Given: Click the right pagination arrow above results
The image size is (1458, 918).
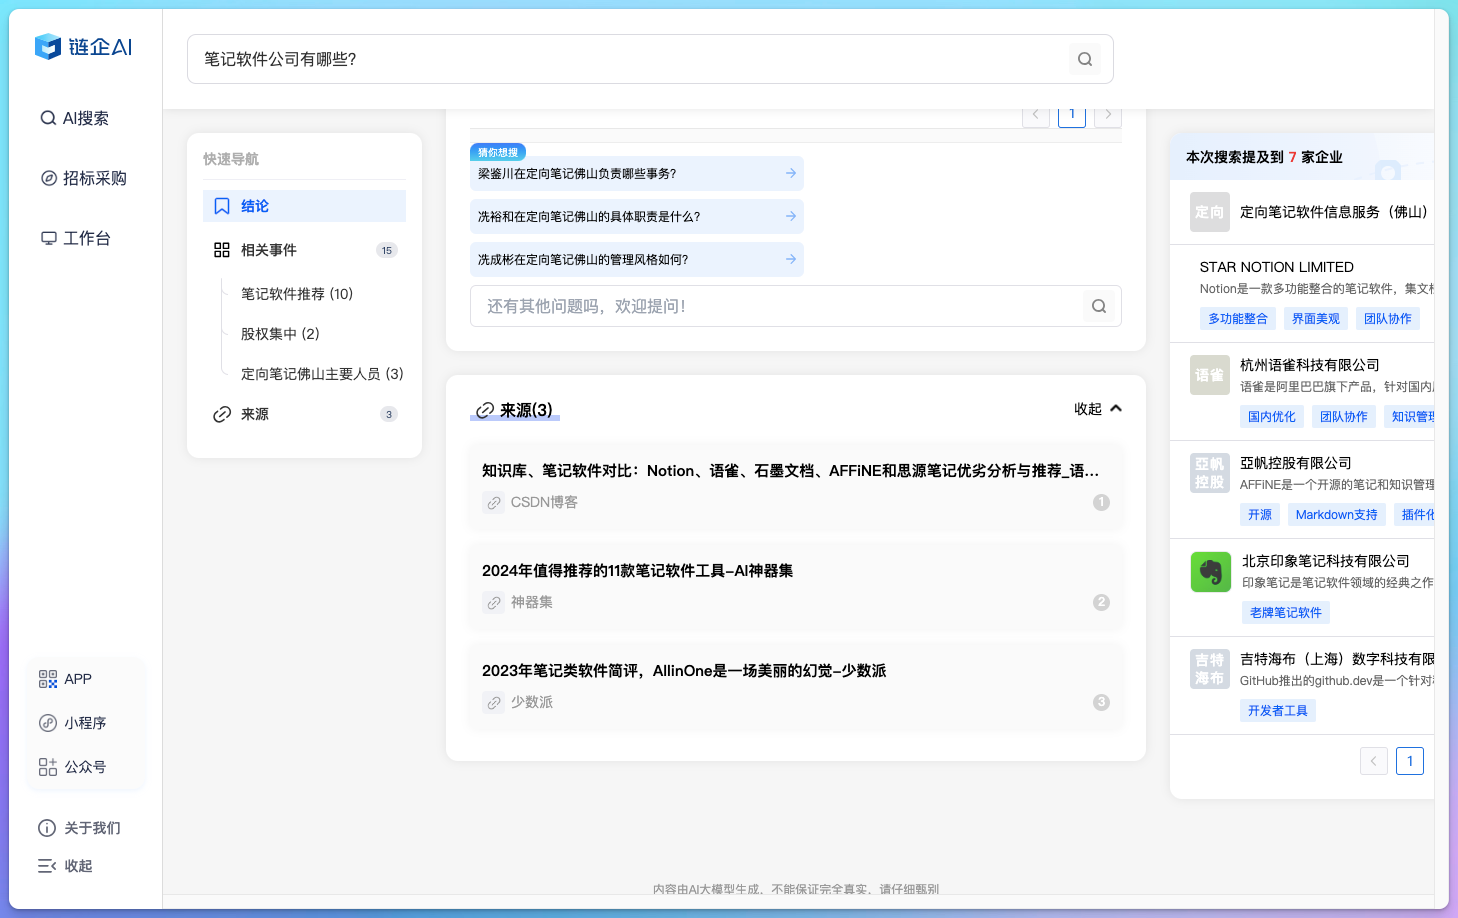Looking at the screenshot, I should (x=1107, y=114).
